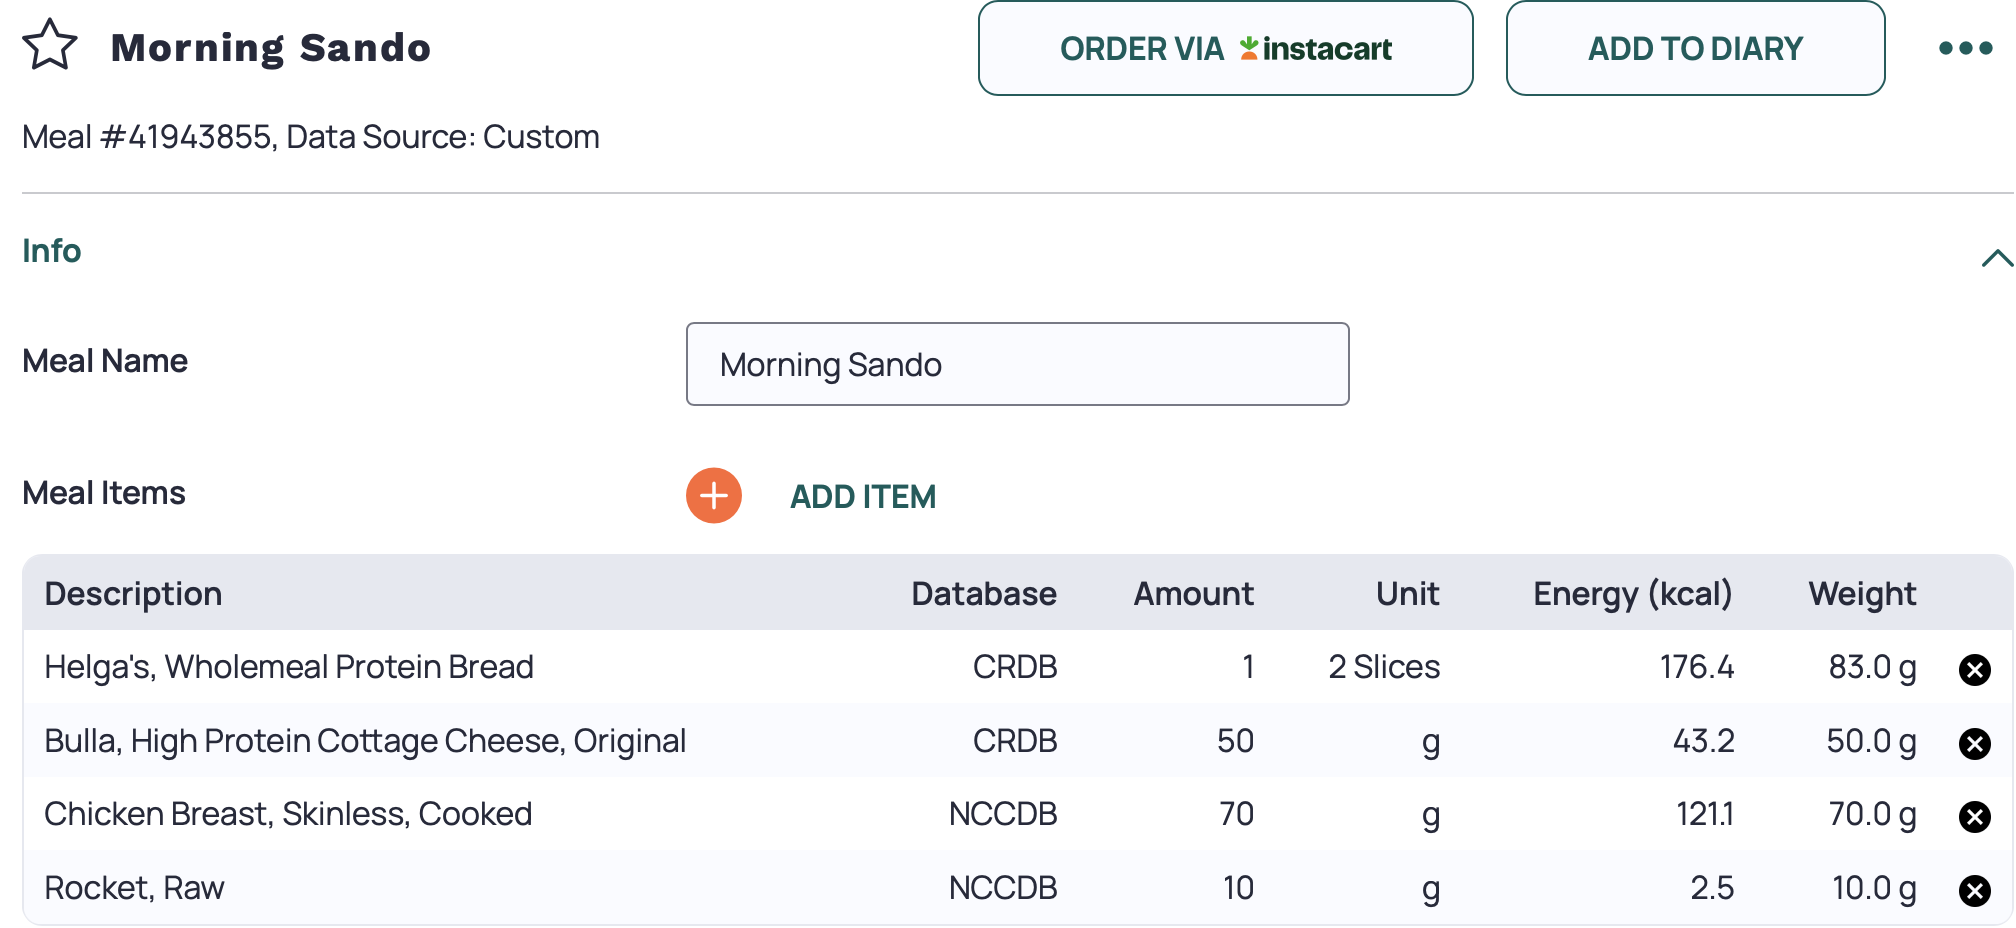2016x928 pixels.
Task: Change the Cottage Cheese amount 50
Action: pos(1235,741)
